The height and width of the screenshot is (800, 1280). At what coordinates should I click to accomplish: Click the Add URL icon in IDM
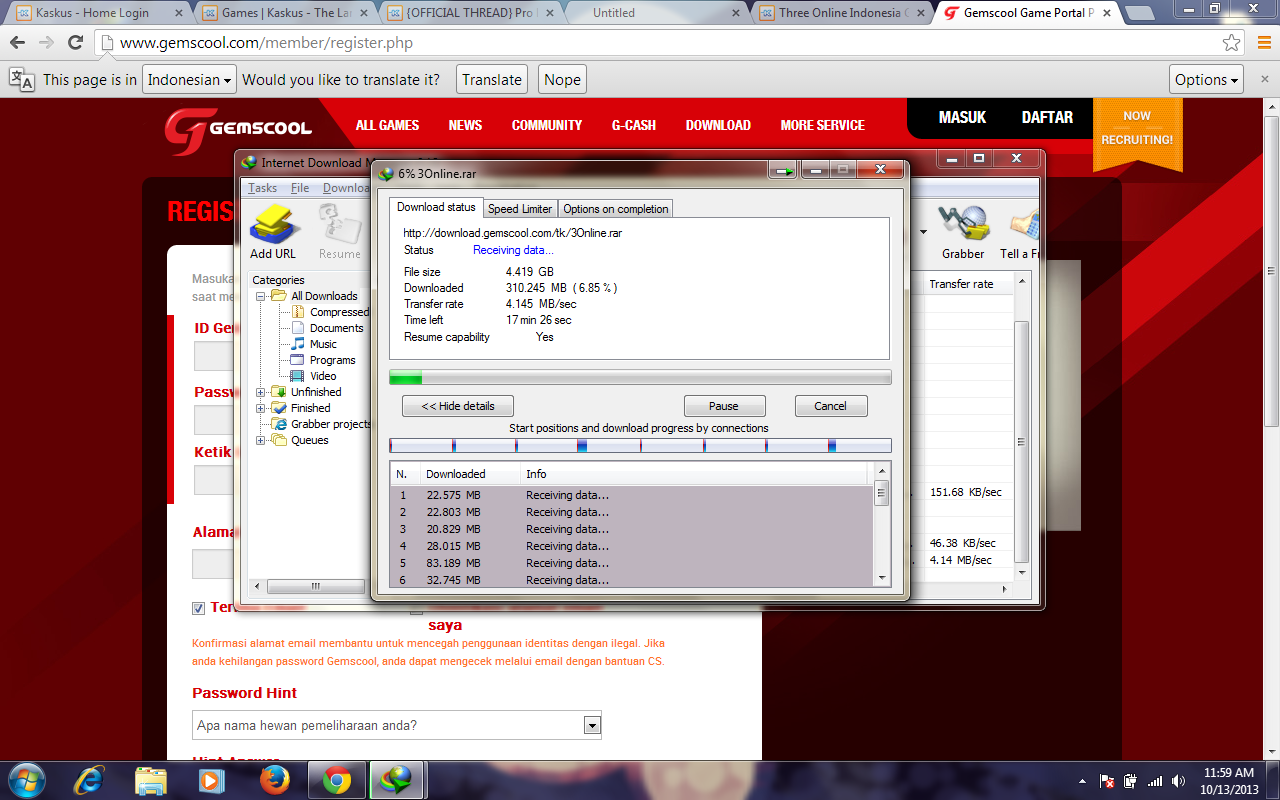click(x=273, y=224)
